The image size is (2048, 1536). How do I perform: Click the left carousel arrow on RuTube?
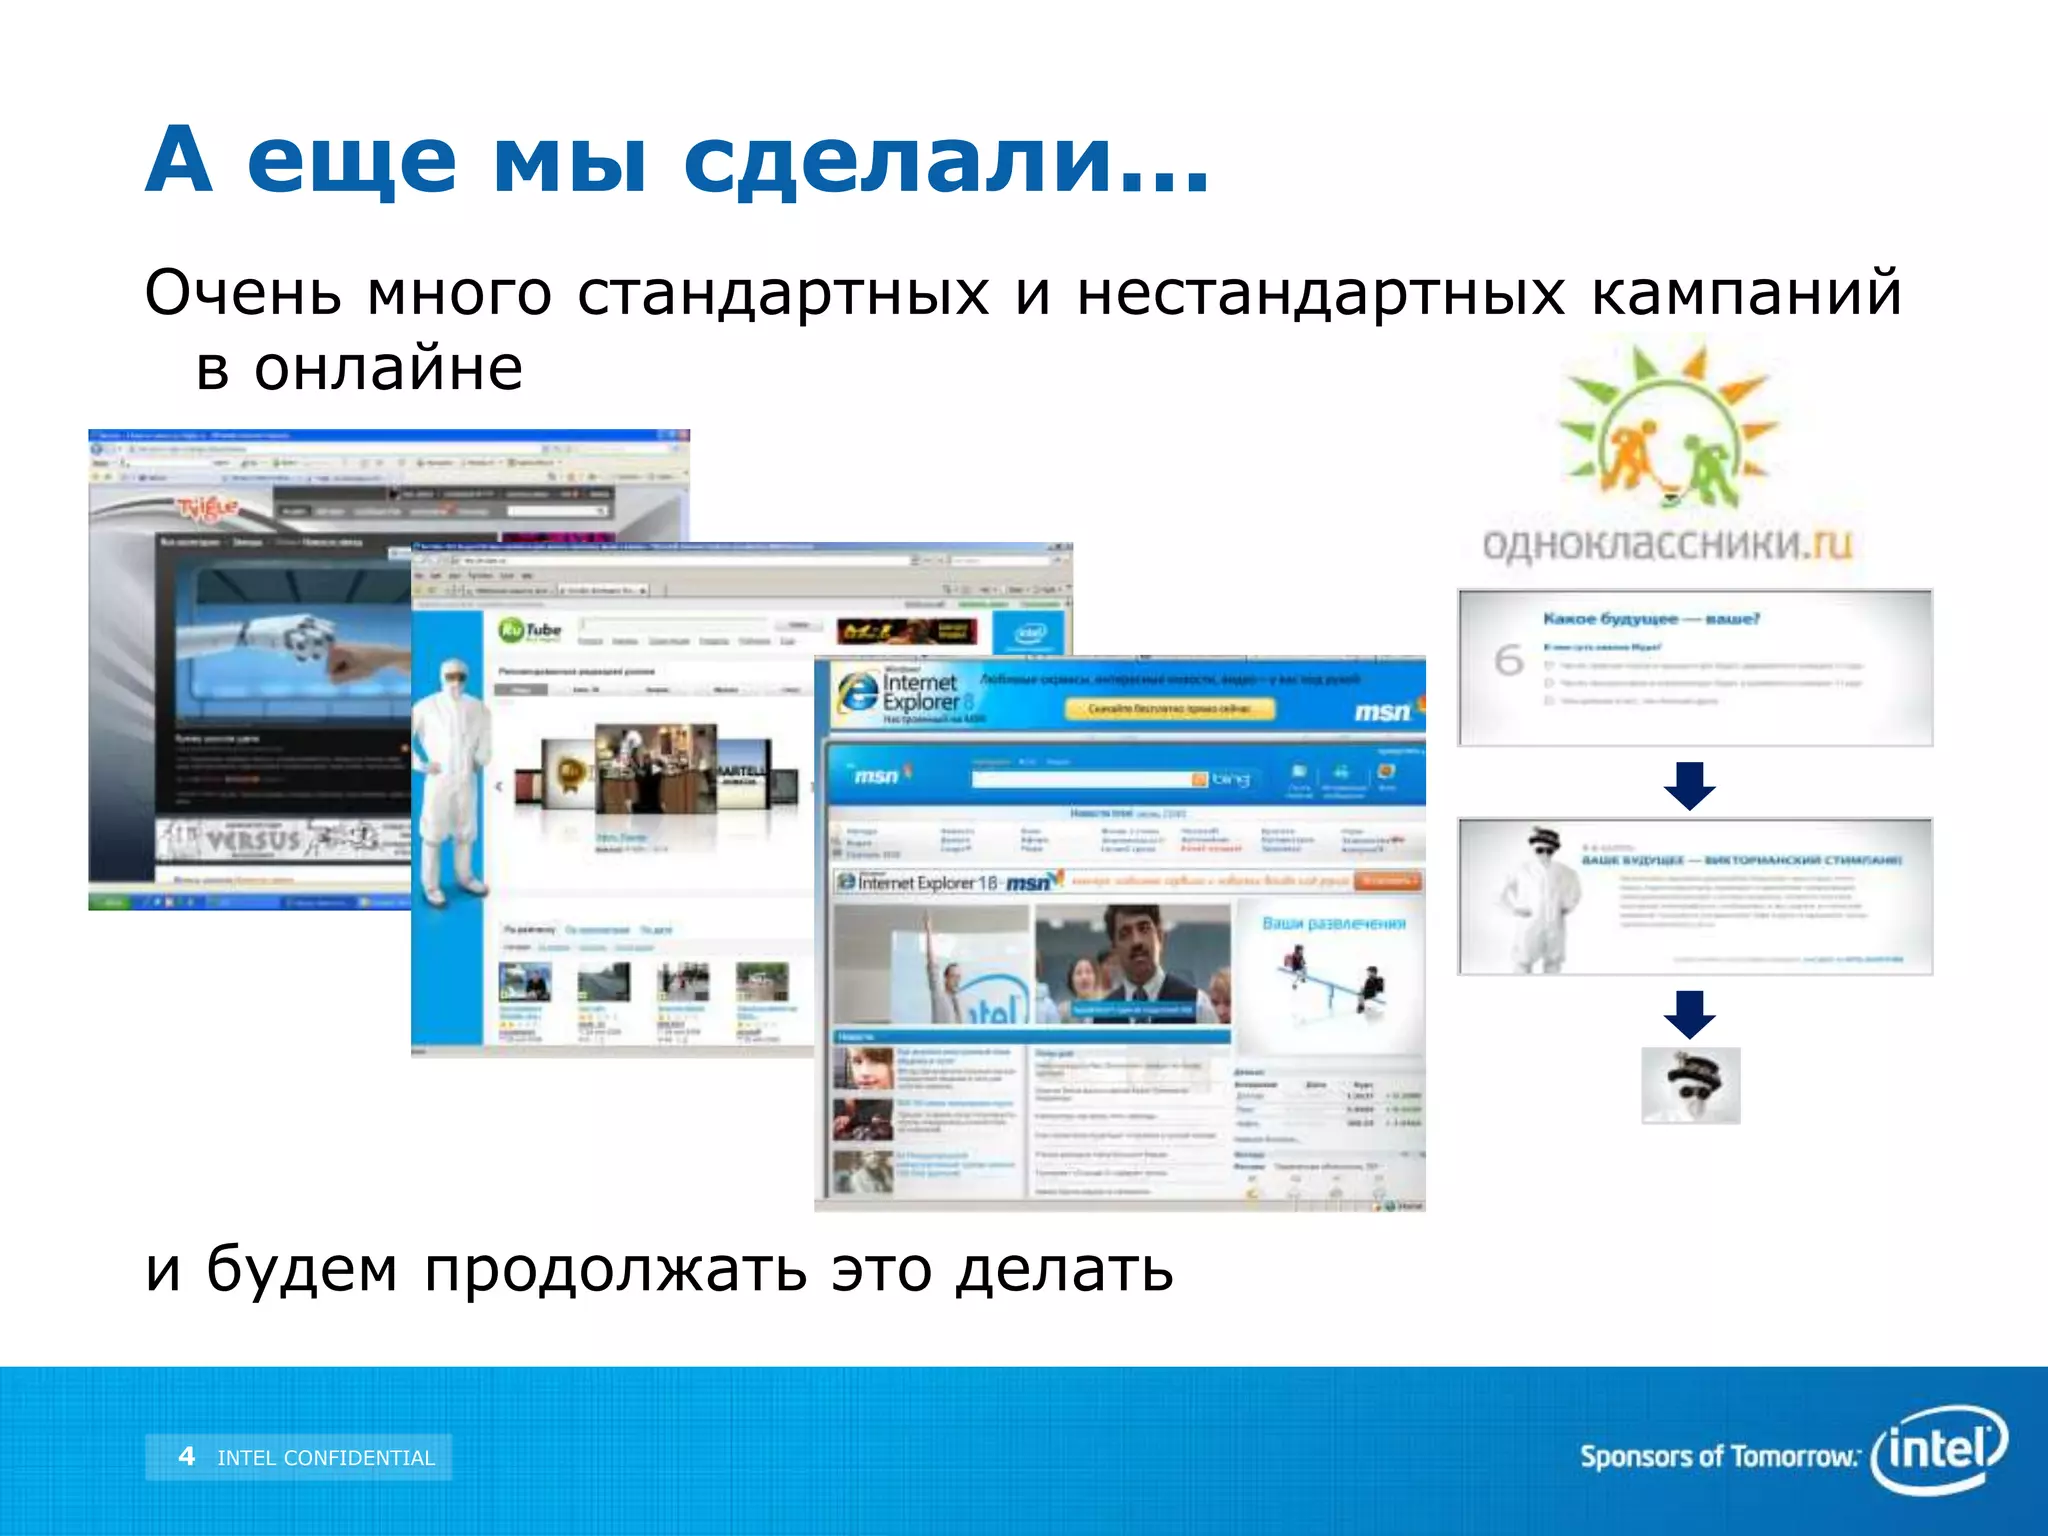(499, 787)
